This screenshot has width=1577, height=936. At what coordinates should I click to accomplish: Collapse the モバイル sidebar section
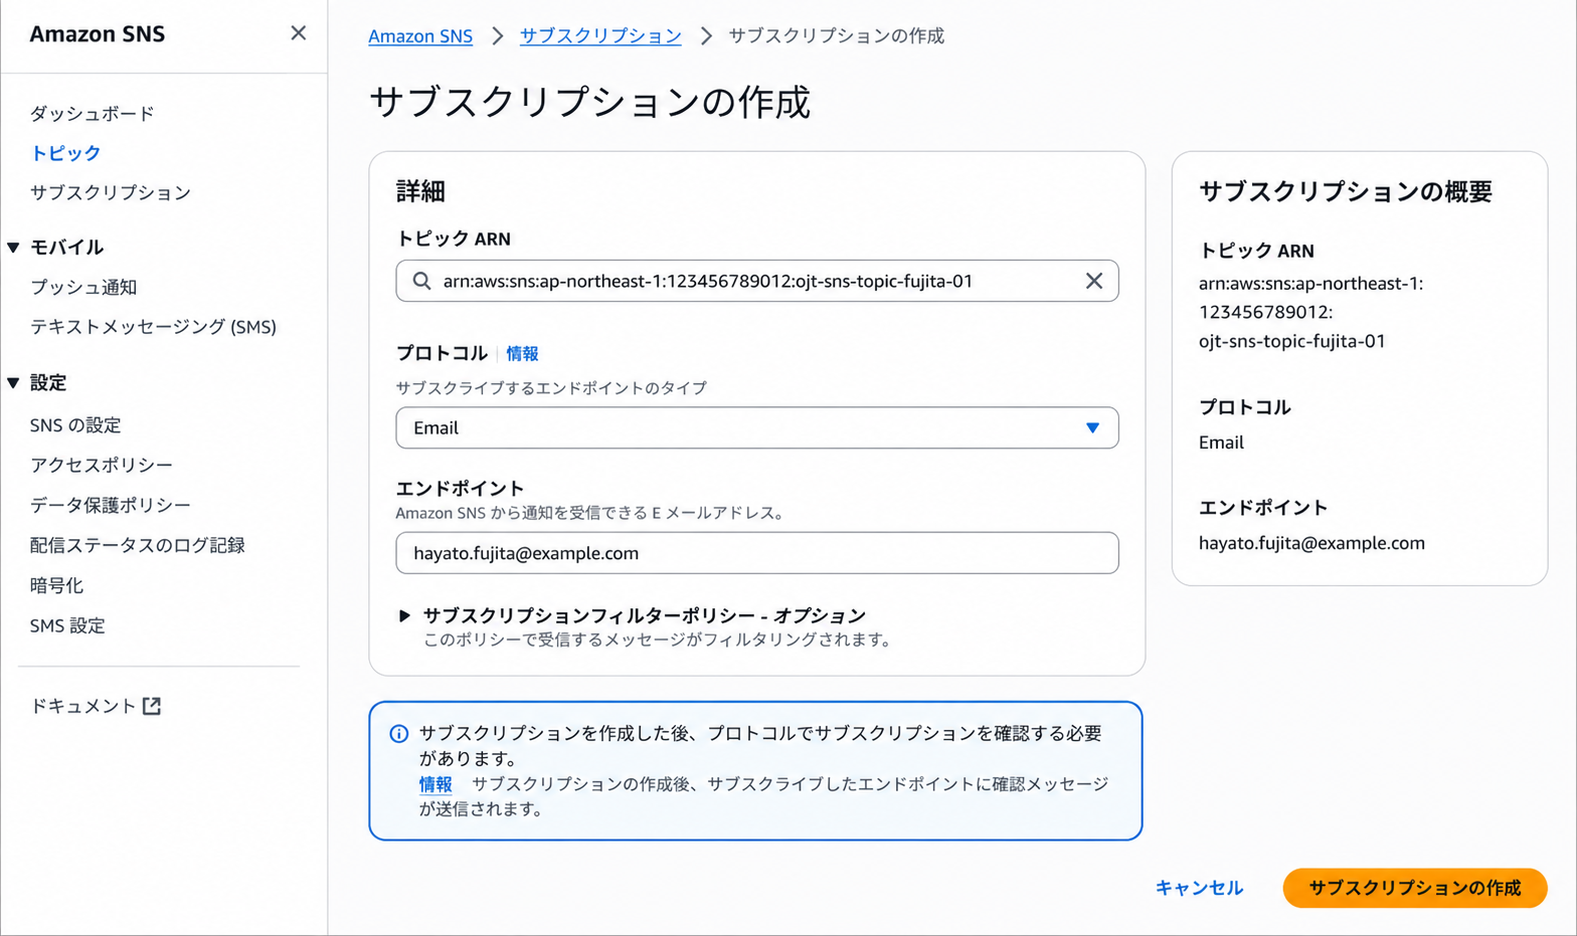pyautogui.click(x=14, y=247)
